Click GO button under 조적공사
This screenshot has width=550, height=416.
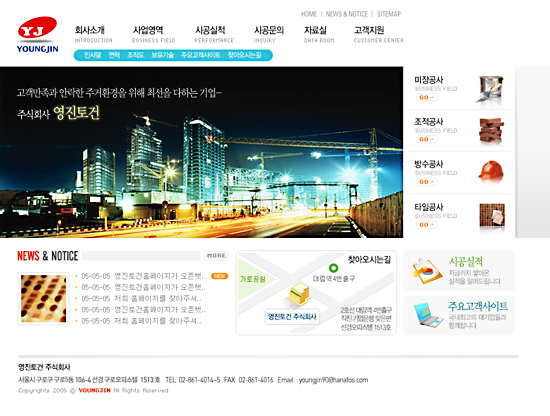click(427, 139)
